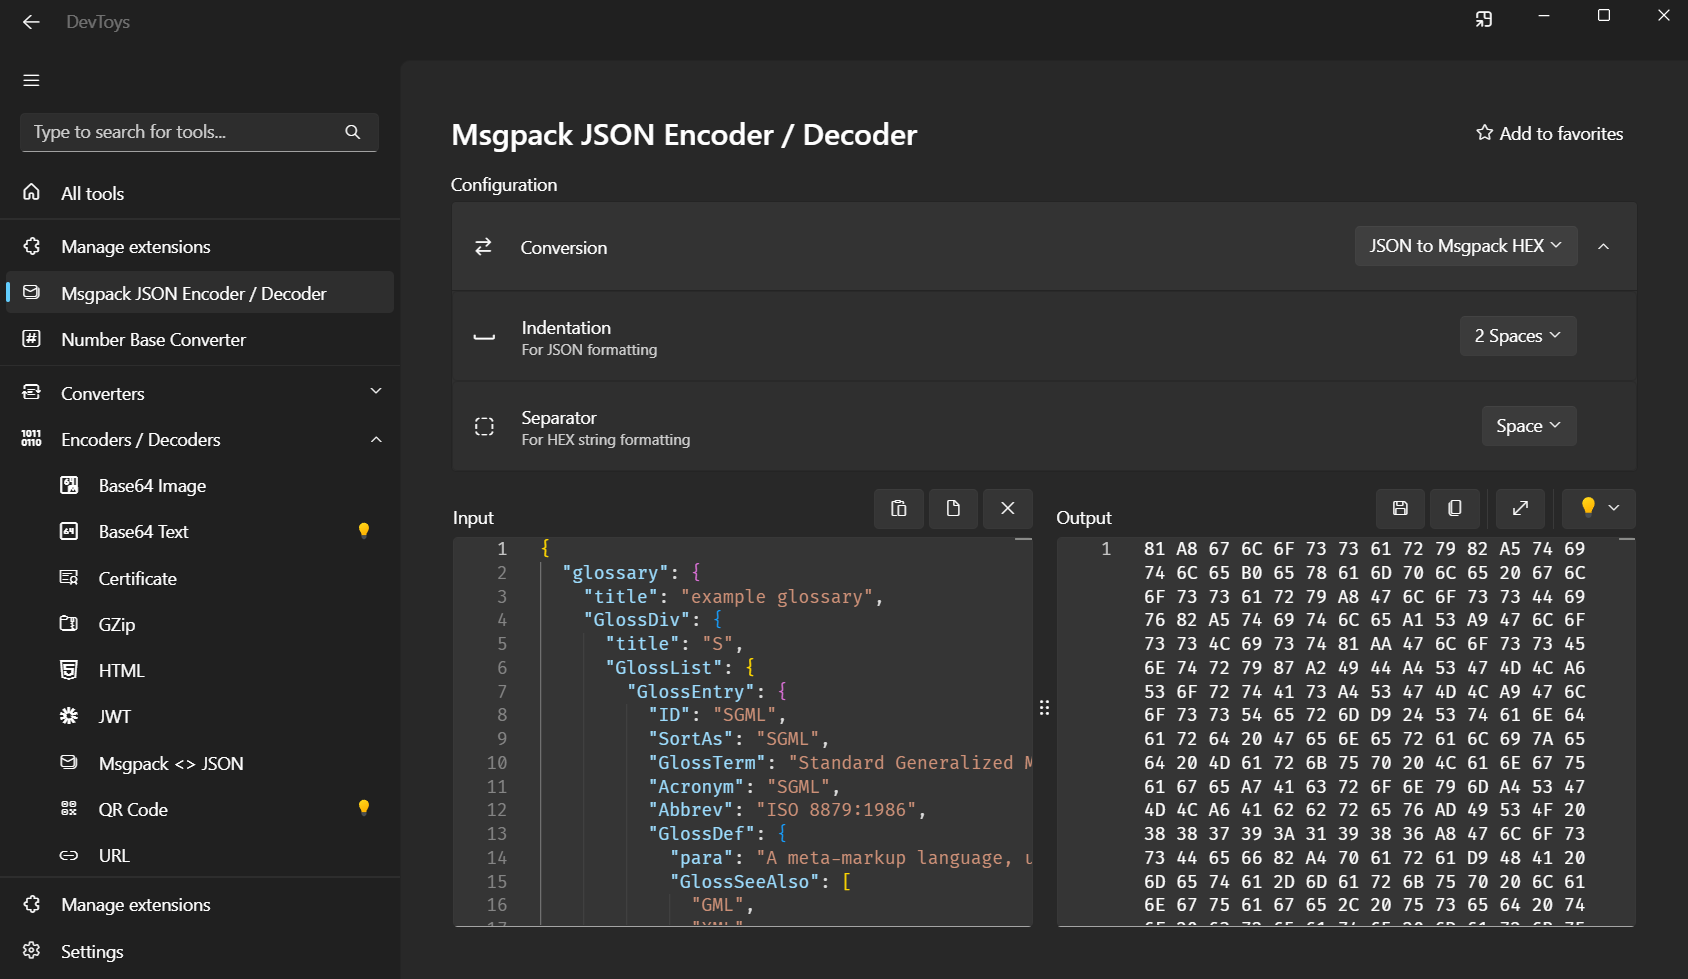Screen dimensions: 1688x979
Task: Open Base64 Image tool
Action: (200, 485)
